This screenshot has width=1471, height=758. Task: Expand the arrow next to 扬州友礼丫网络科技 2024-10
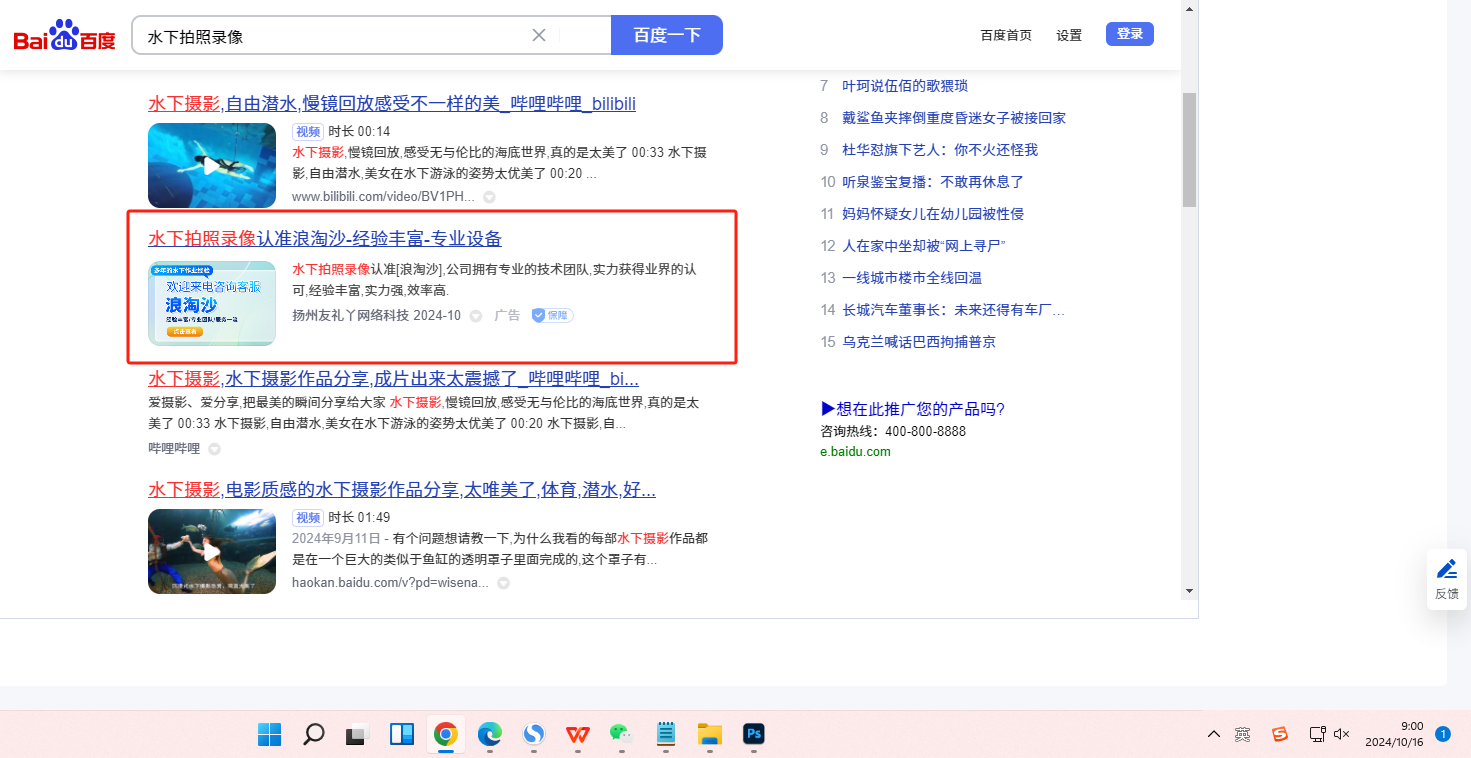(476, 316)
